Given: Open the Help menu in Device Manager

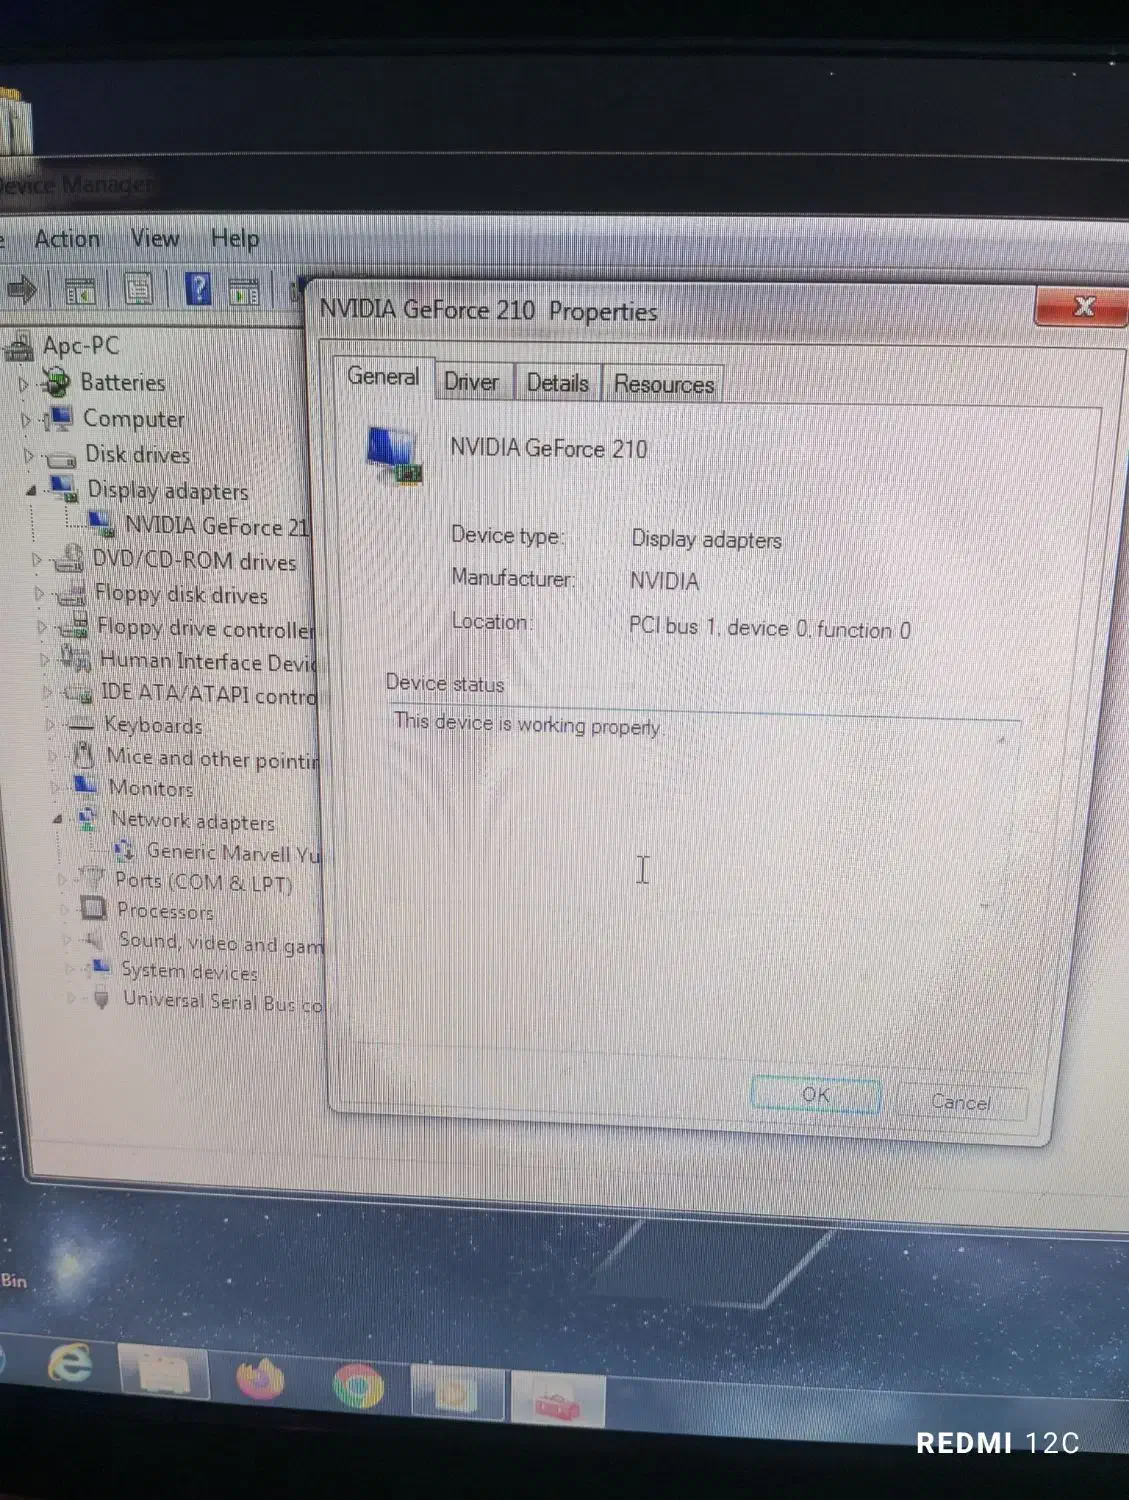Looking at the screenshot, I should click(x=235, y=238).
